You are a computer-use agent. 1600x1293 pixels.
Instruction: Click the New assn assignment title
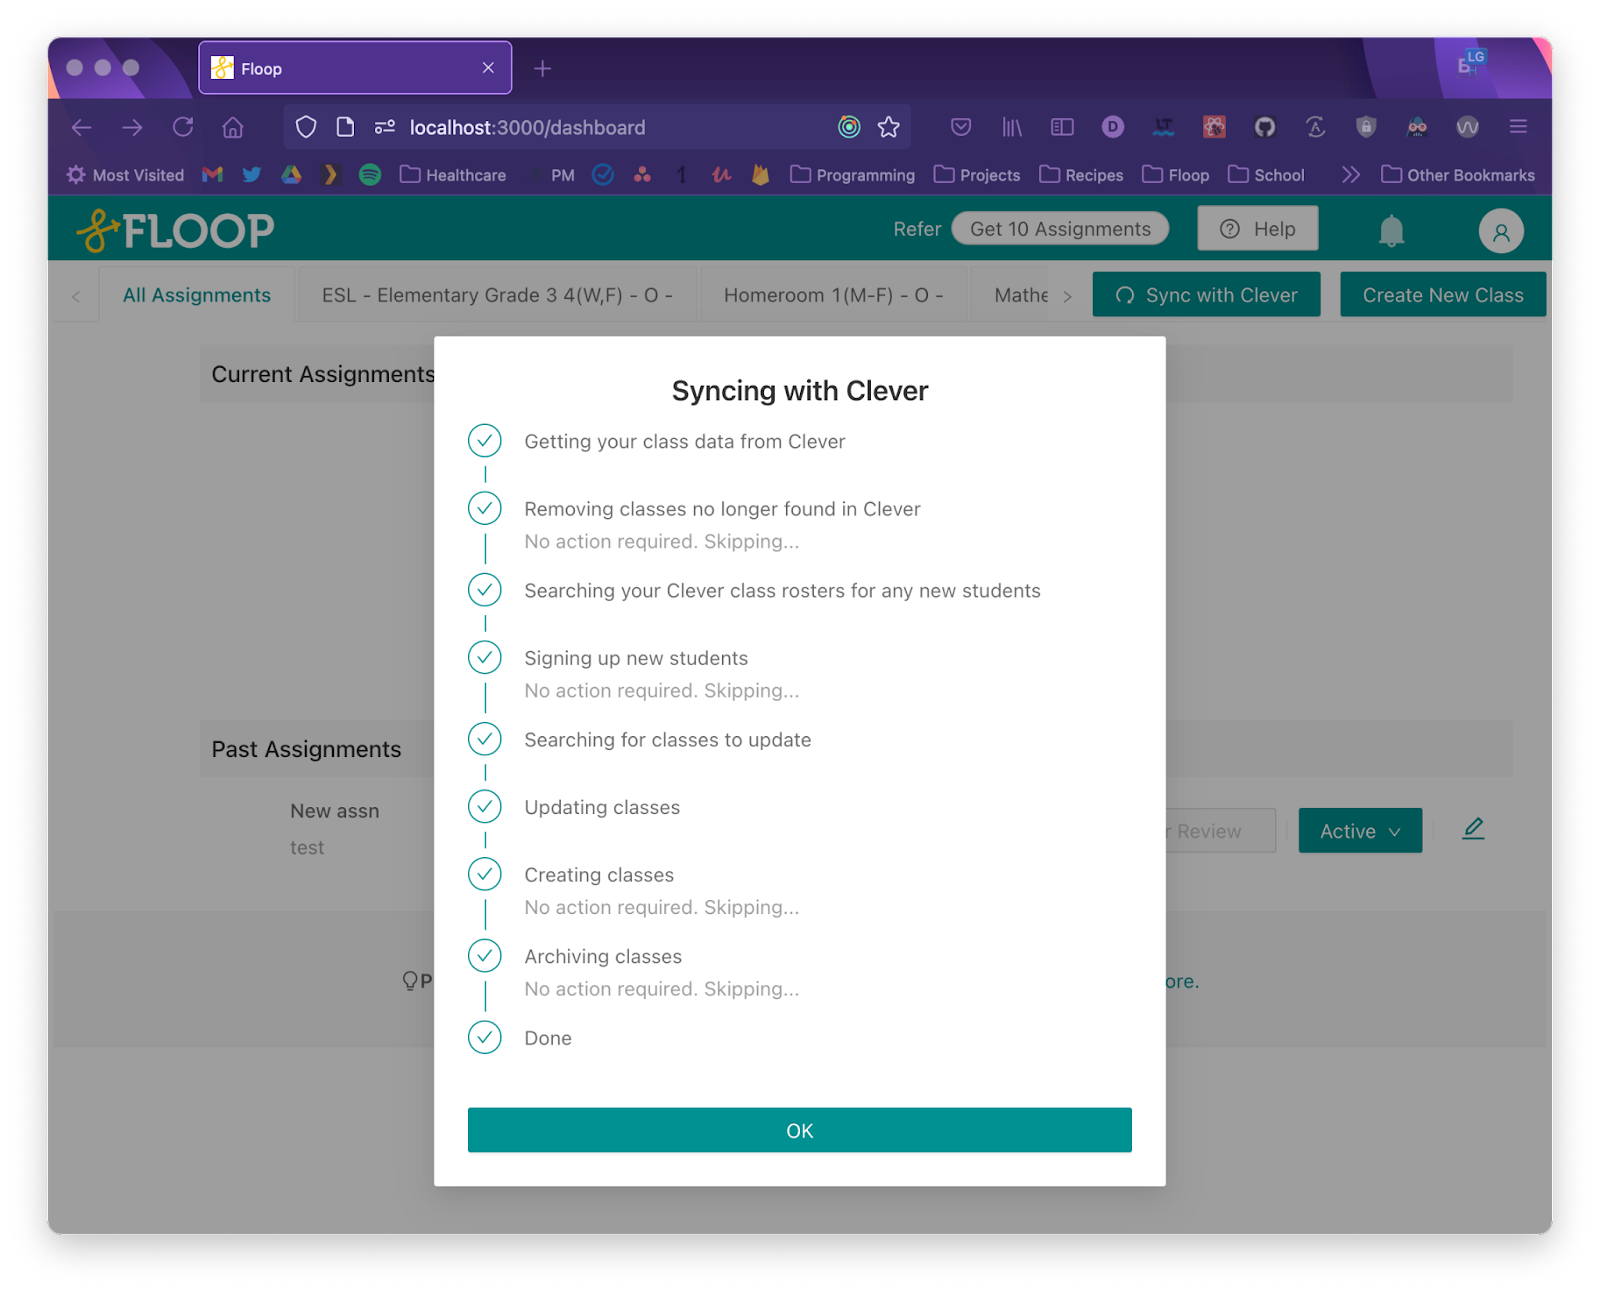pos(335,811)
